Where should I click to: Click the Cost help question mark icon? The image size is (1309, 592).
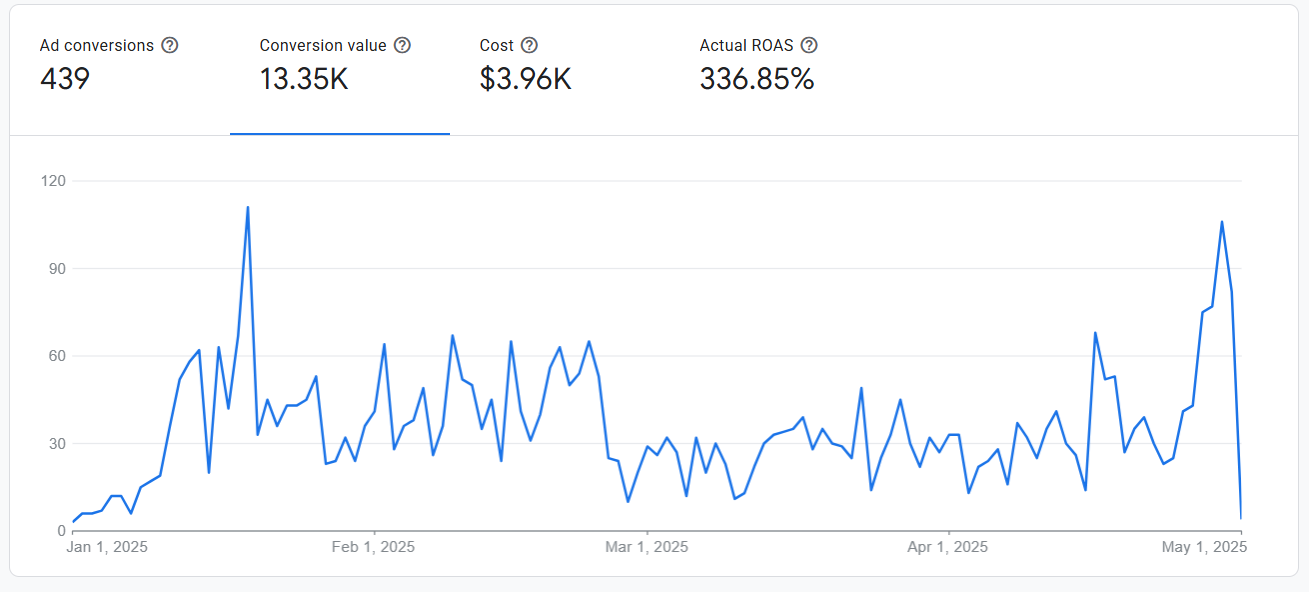(x=530, y=45)
